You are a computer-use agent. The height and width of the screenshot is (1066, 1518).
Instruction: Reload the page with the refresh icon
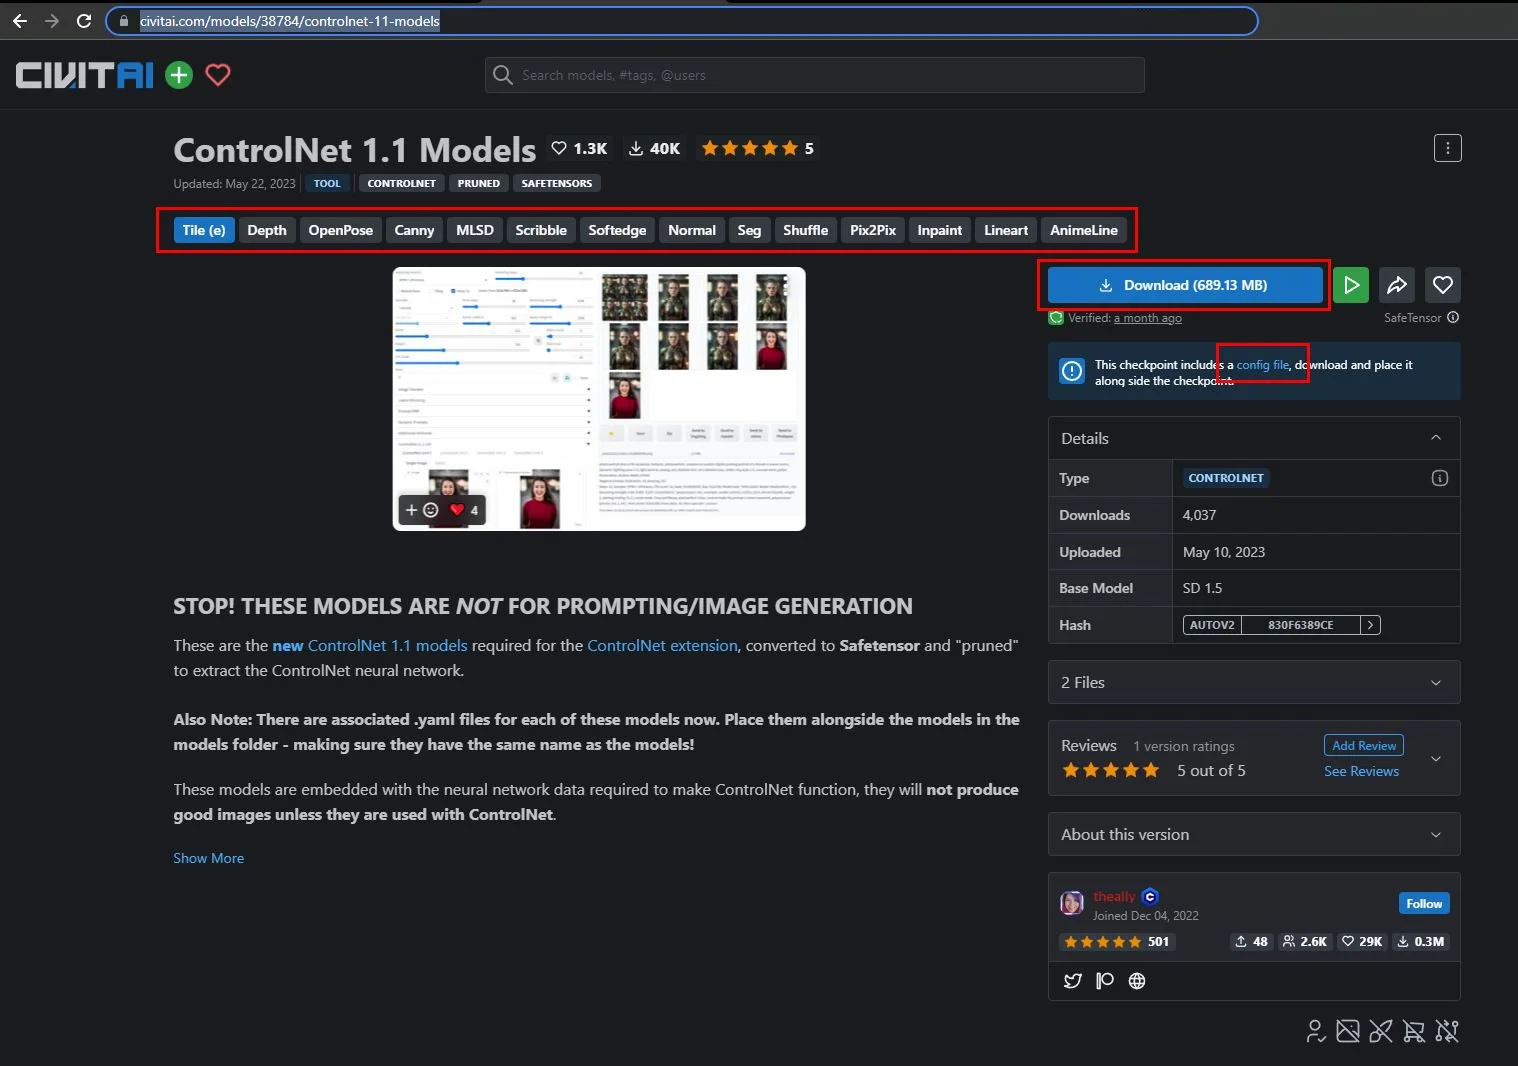(84, 21)
